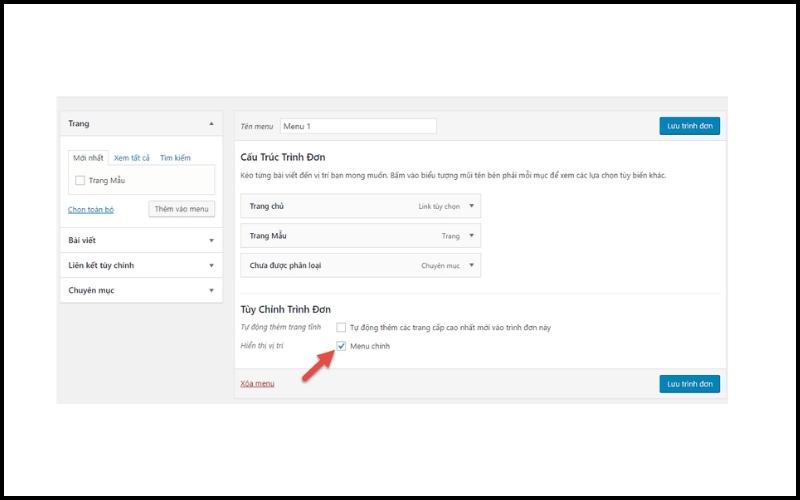This screenshot has width=800, height=500.
Task: Focus the Tên menu input field
Action: [x=358, y=126]
